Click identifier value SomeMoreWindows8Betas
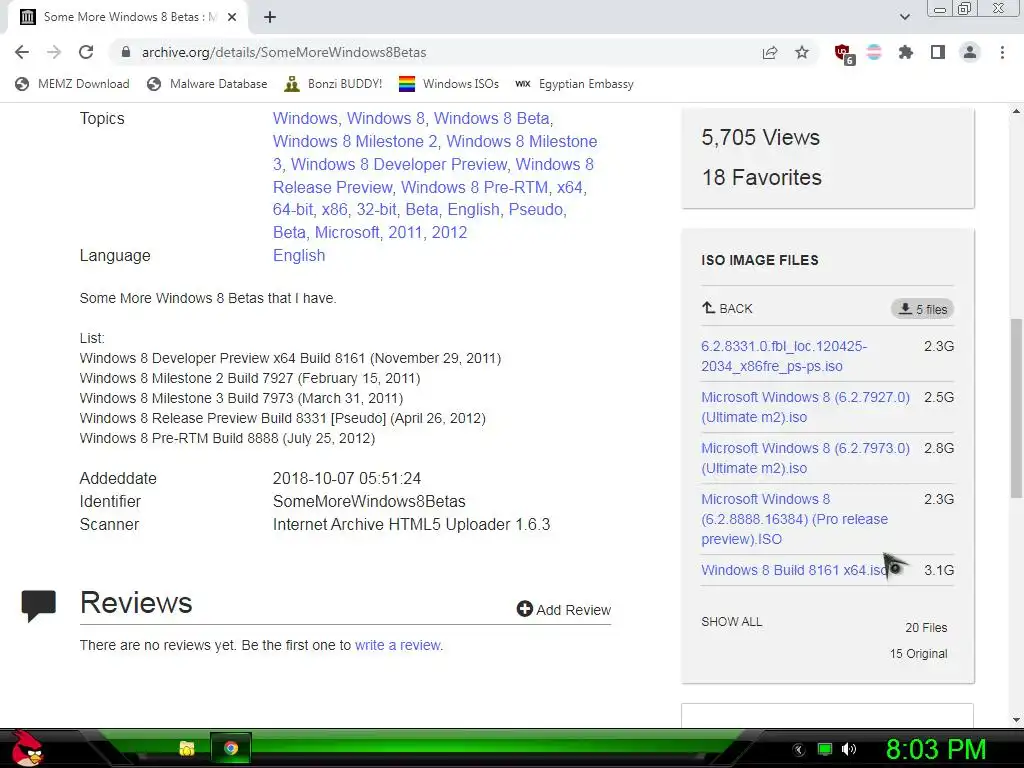1024x768 pixels. tap(369, 502)
